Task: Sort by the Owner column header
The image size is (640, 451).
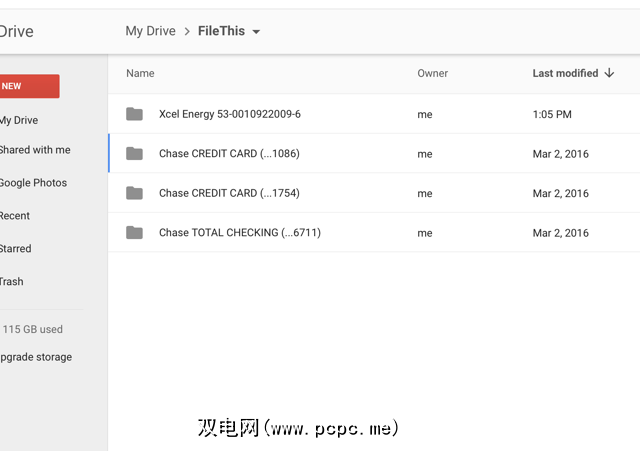Action: (432, 73)
